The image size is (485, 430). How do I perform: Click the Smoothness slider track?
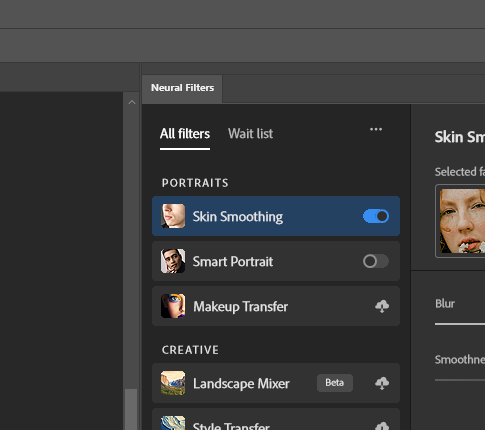tap(460, 380)
